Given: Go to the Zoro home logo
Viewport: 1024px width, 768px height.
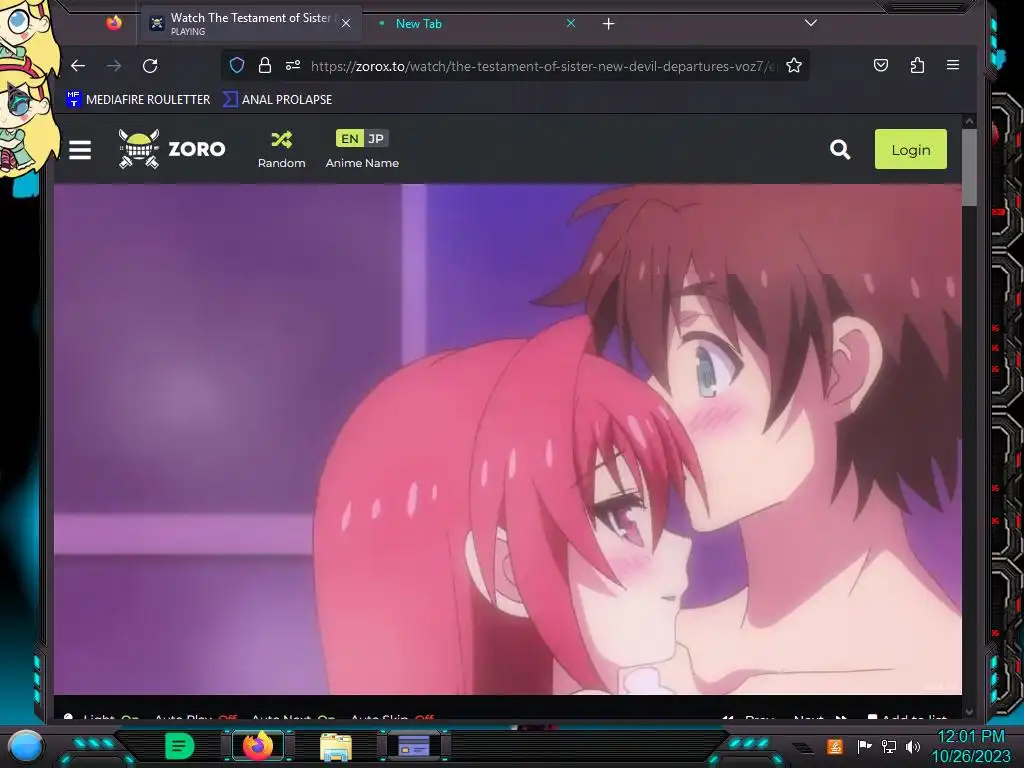Looking at the screenshot, I should [172, 149].
